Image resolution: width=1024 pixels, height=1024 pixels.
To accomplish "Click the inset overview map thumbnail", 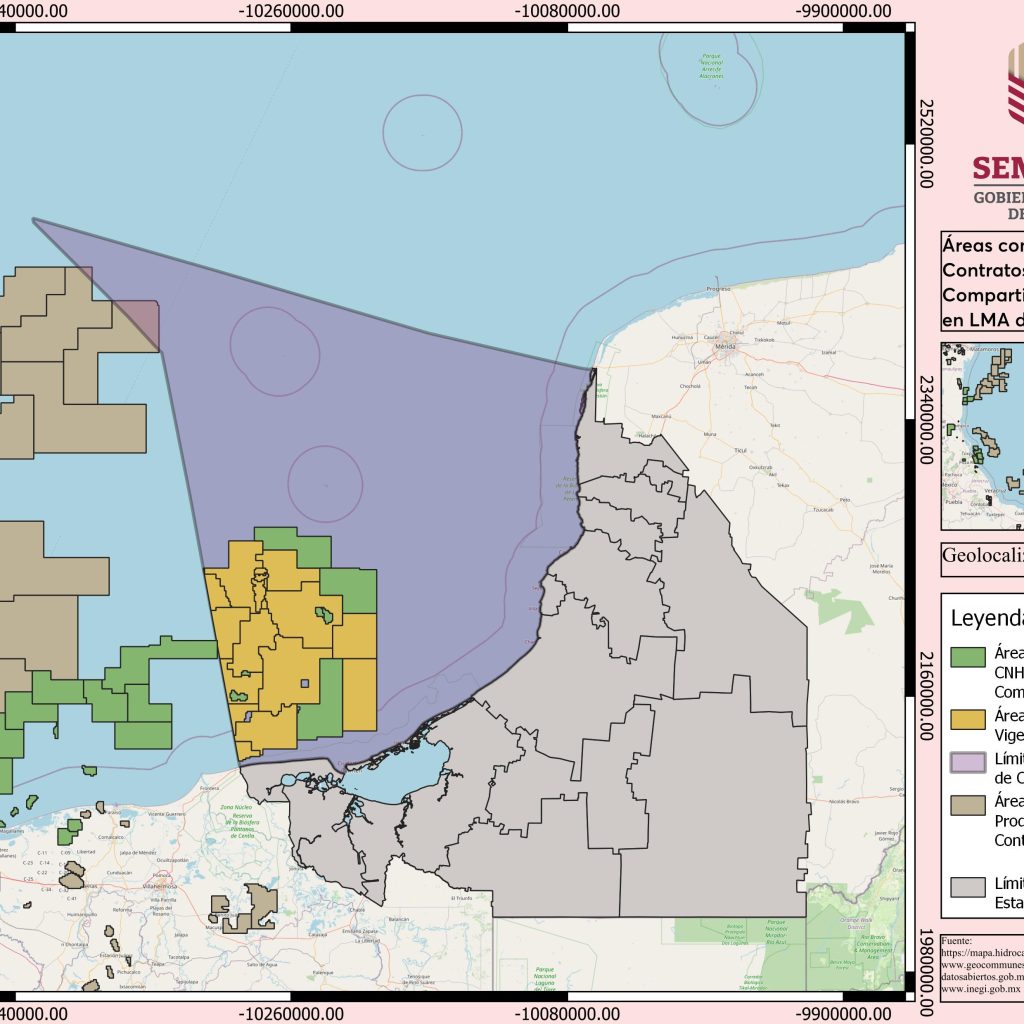I will [x=982, y=436].
